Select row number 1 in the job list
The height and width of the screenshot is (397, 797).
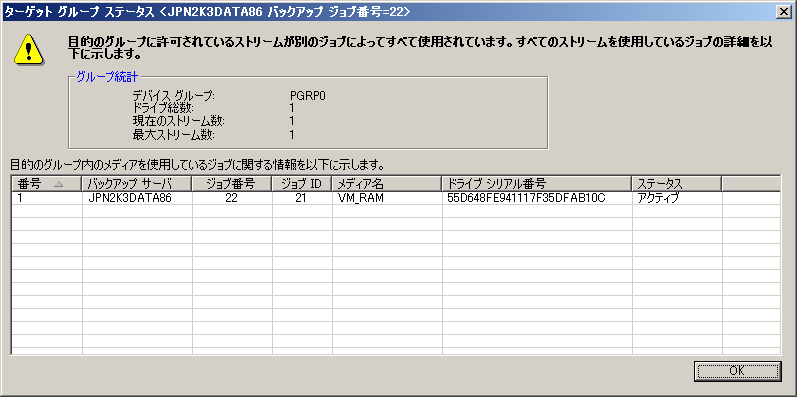click(396, 198)
